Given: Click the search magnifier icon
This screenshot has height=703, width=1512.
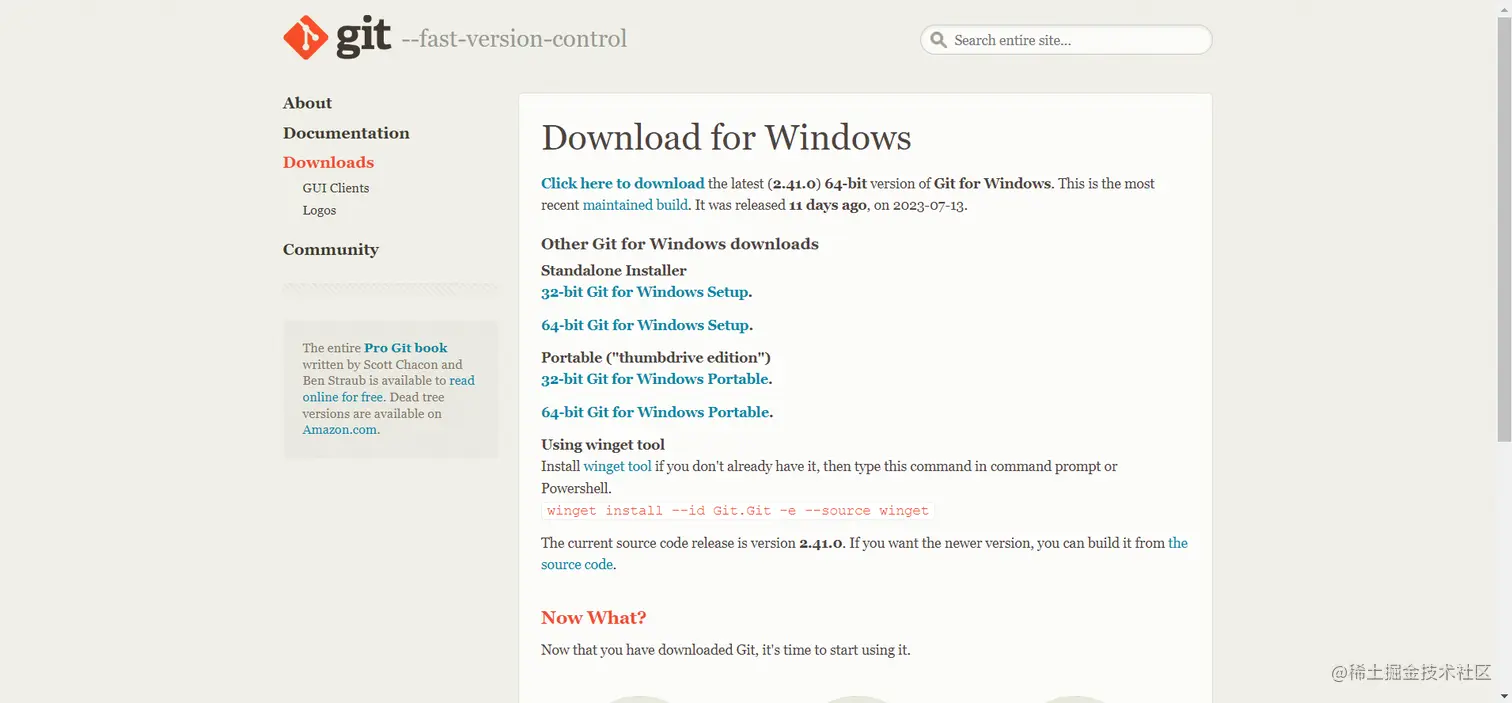Looking at the screenshot, I should 938,40.
